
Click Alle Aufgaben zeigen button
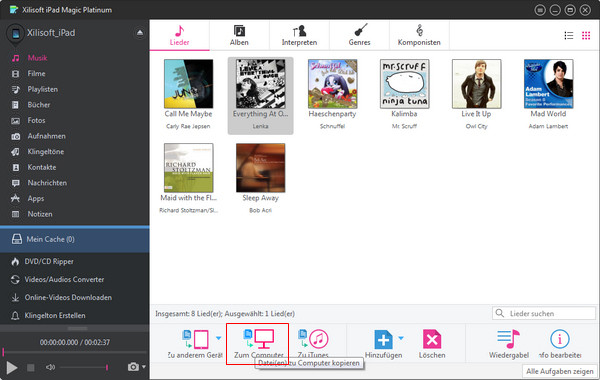560,371
